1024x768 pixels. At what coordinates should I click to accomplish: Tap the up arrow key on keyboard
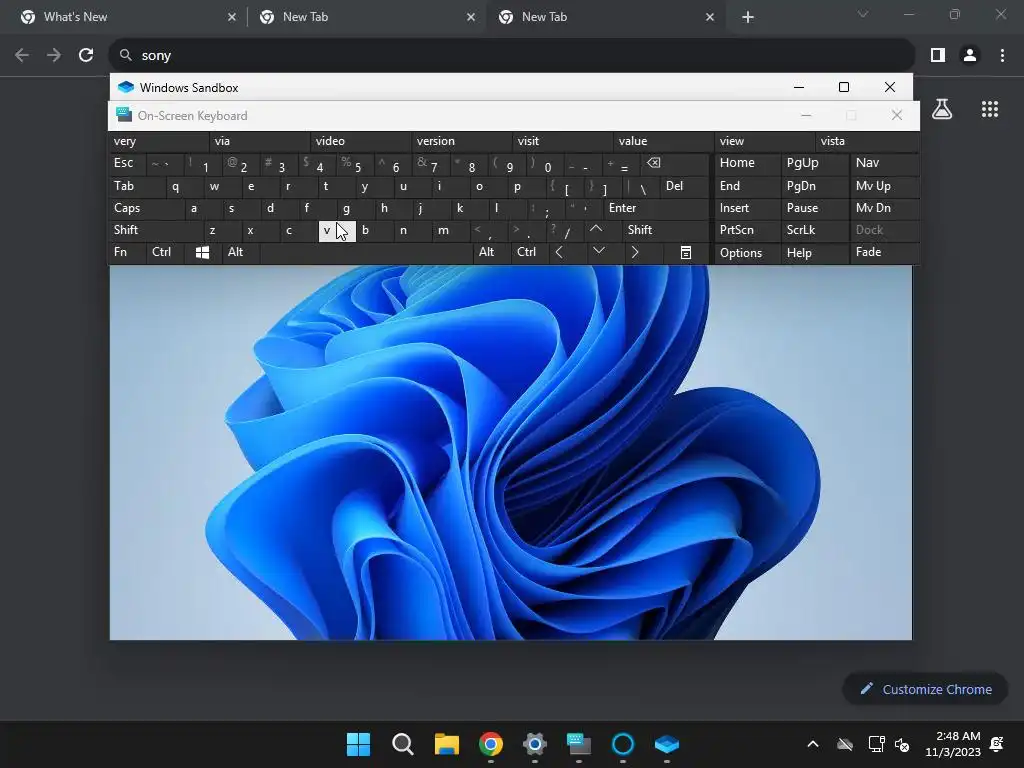pos(596,229)
